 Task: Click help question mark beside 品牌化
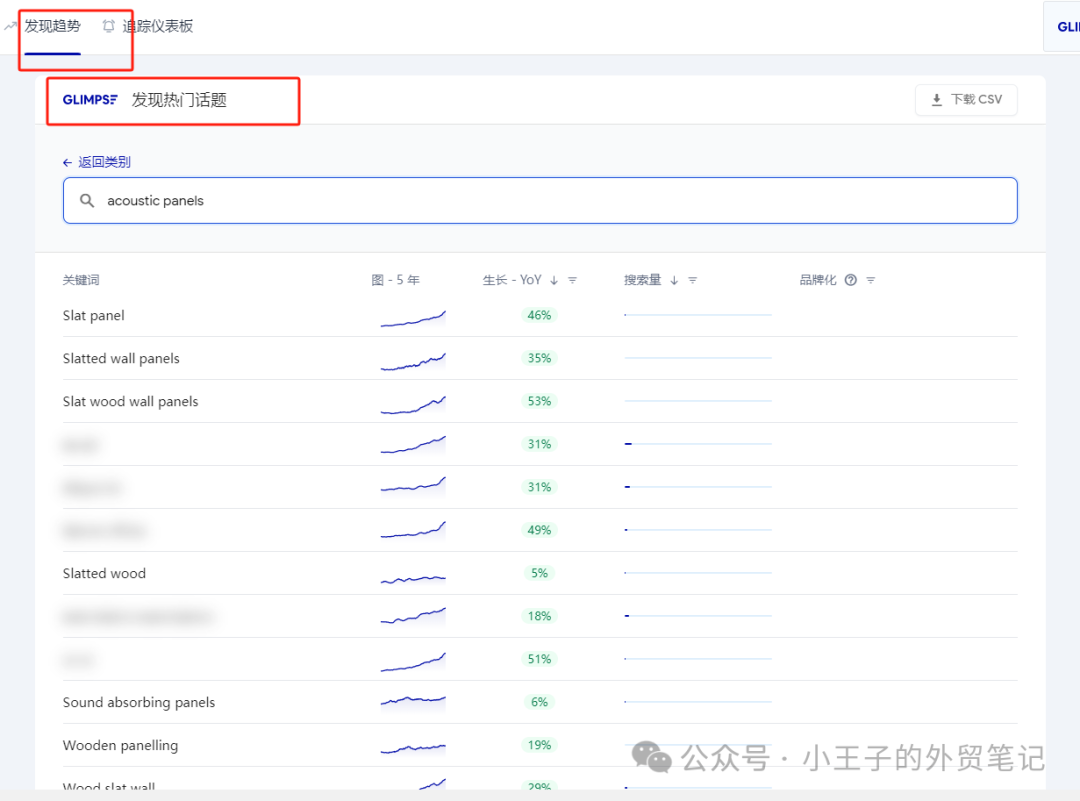click(x=850, y=281)
